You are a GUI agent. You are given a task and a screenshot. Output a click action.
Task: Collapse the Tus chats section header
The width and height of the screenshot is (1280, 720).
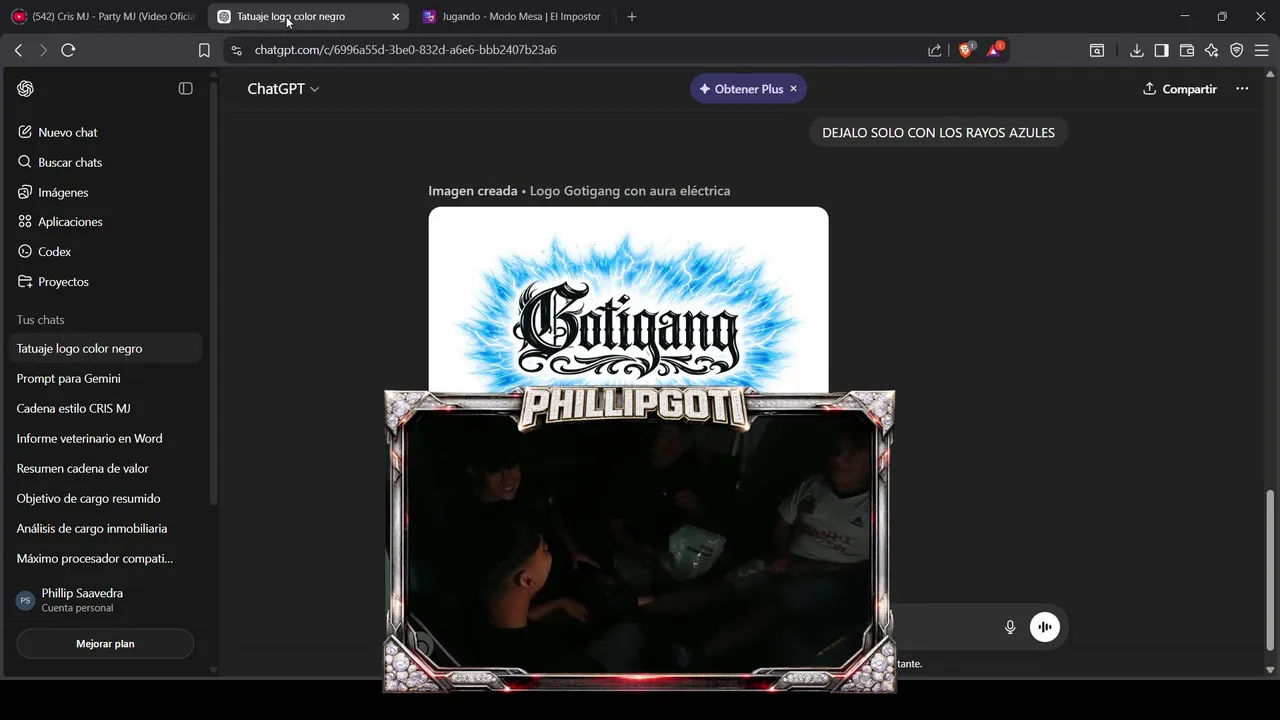(40, 320)
